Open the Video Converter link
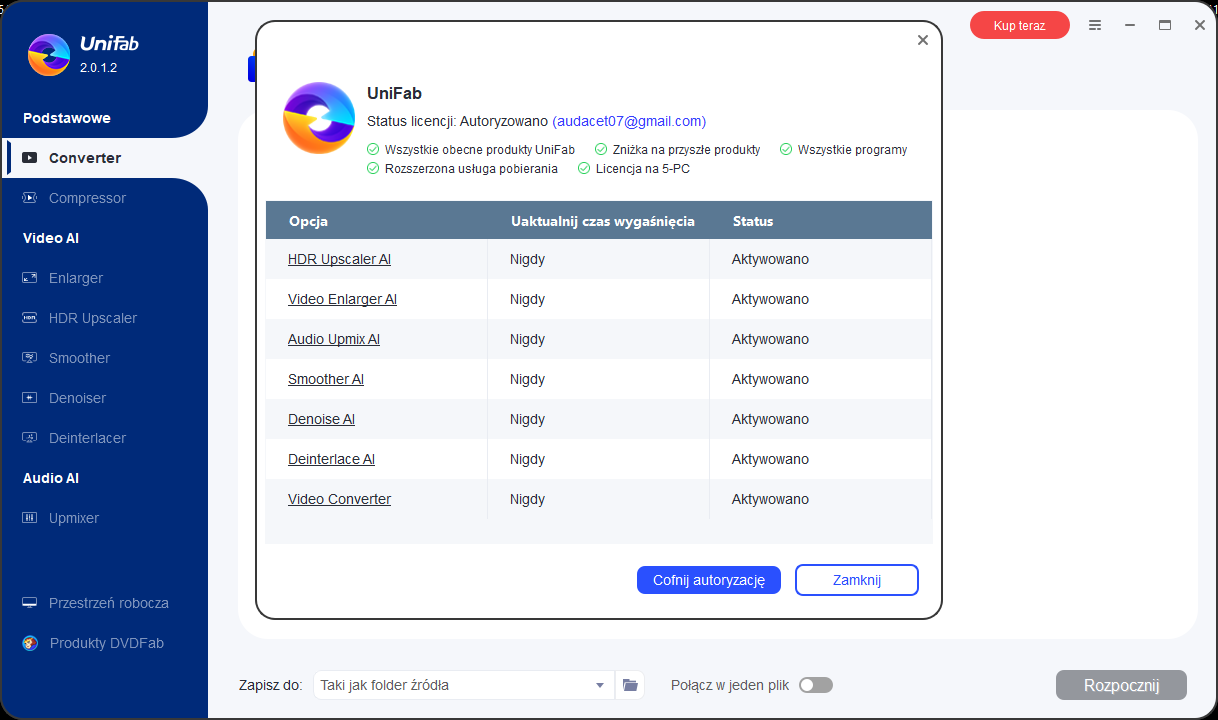1218x720 pixels. [339, 499]
